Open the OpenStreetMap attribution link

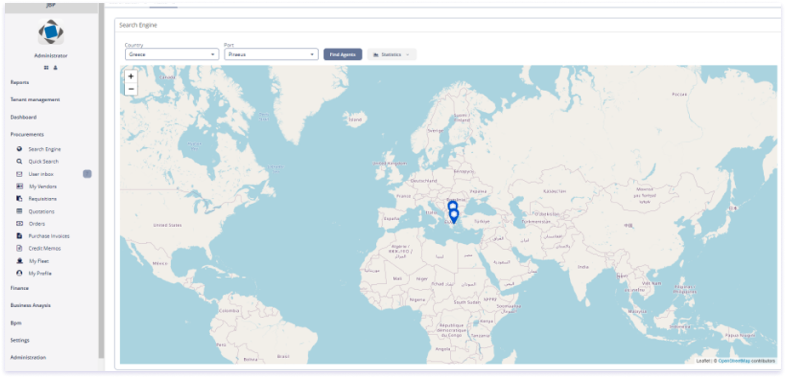(x=734, y=360)
